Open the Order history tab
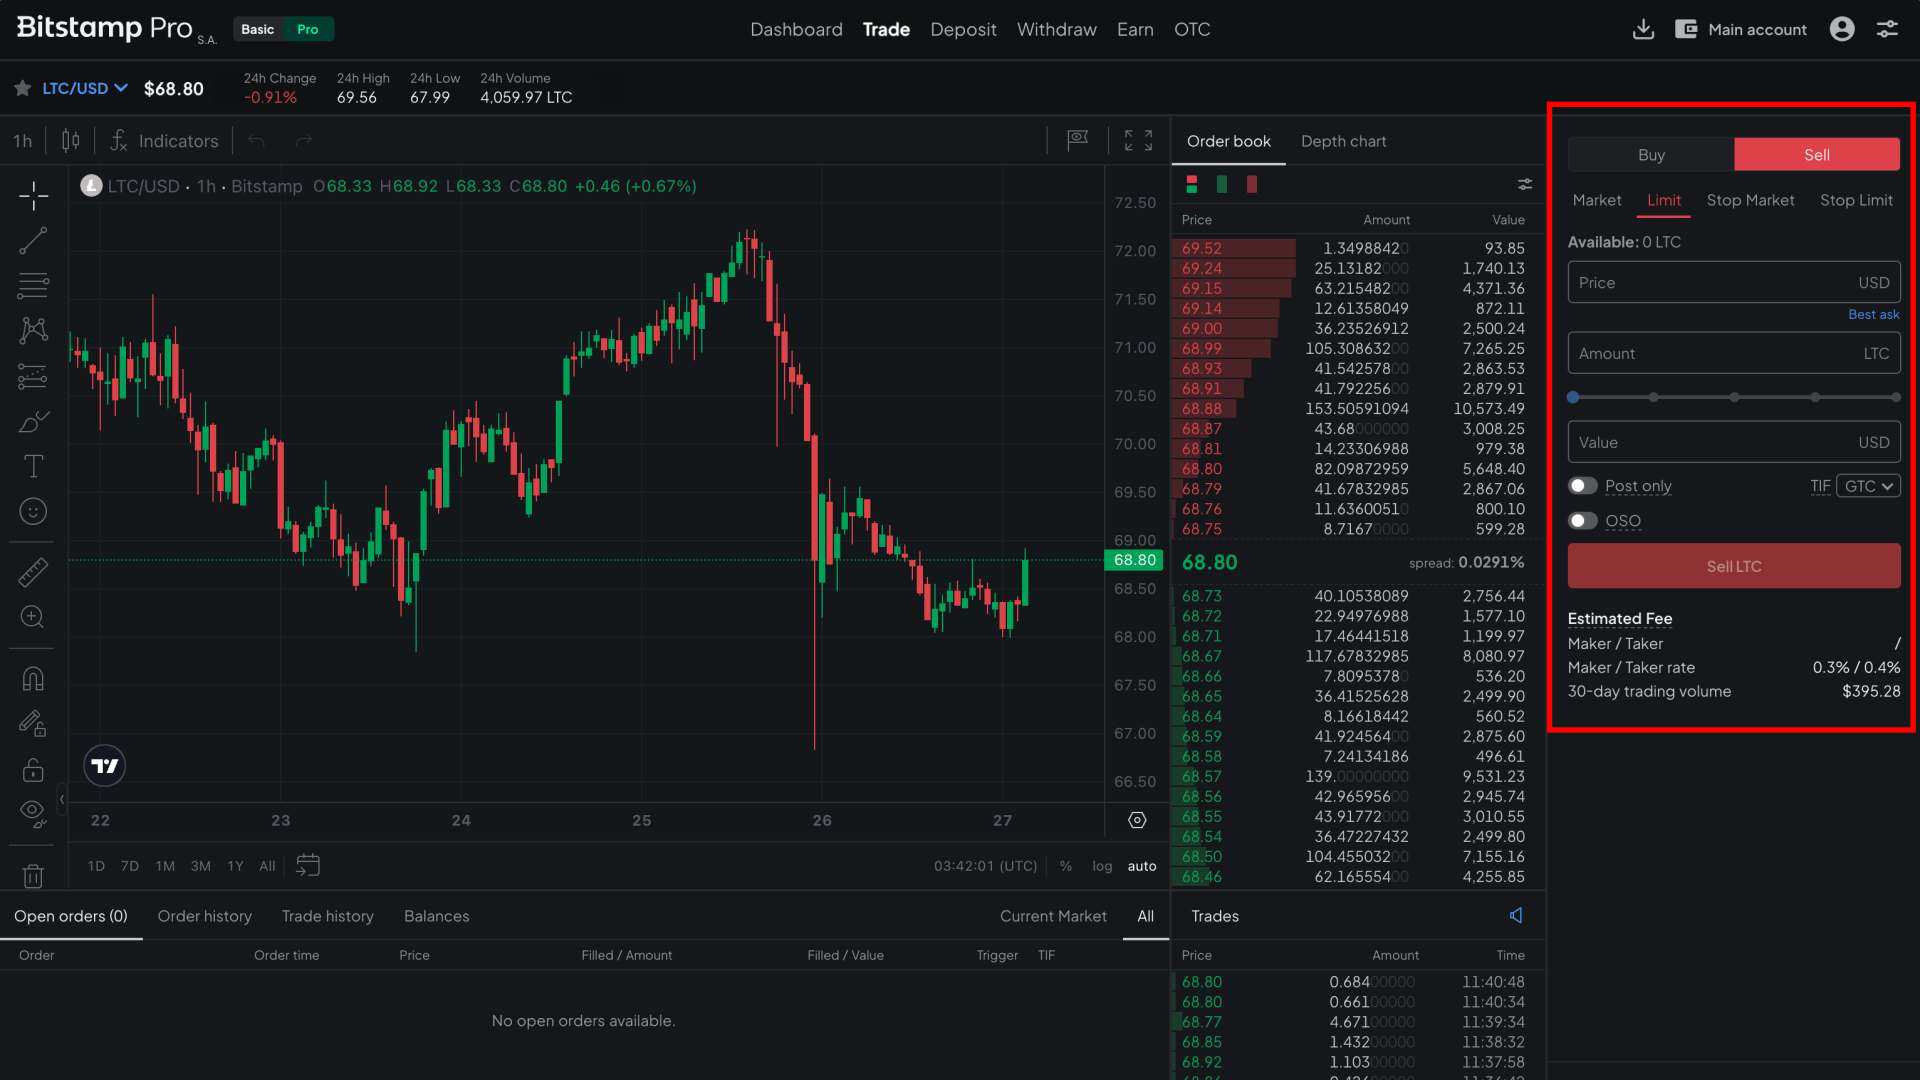The height and width of the screenshot is (1080, 1920). click(204, 916)
